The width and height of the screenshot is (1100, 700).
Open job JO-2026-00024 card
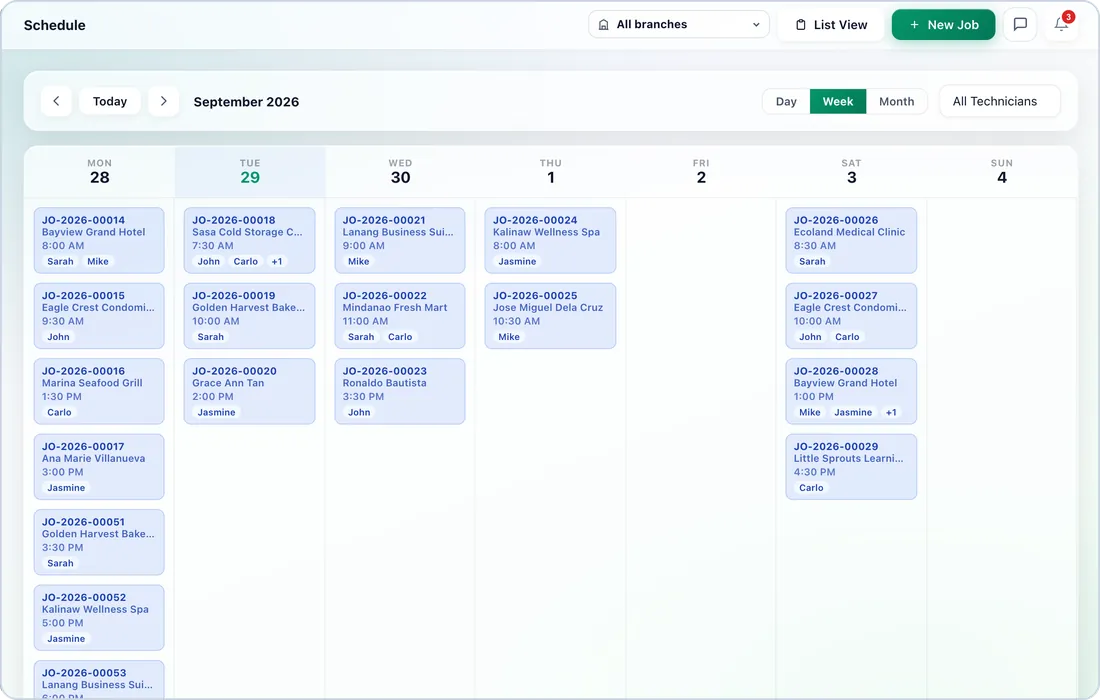[x=551, y=240]
